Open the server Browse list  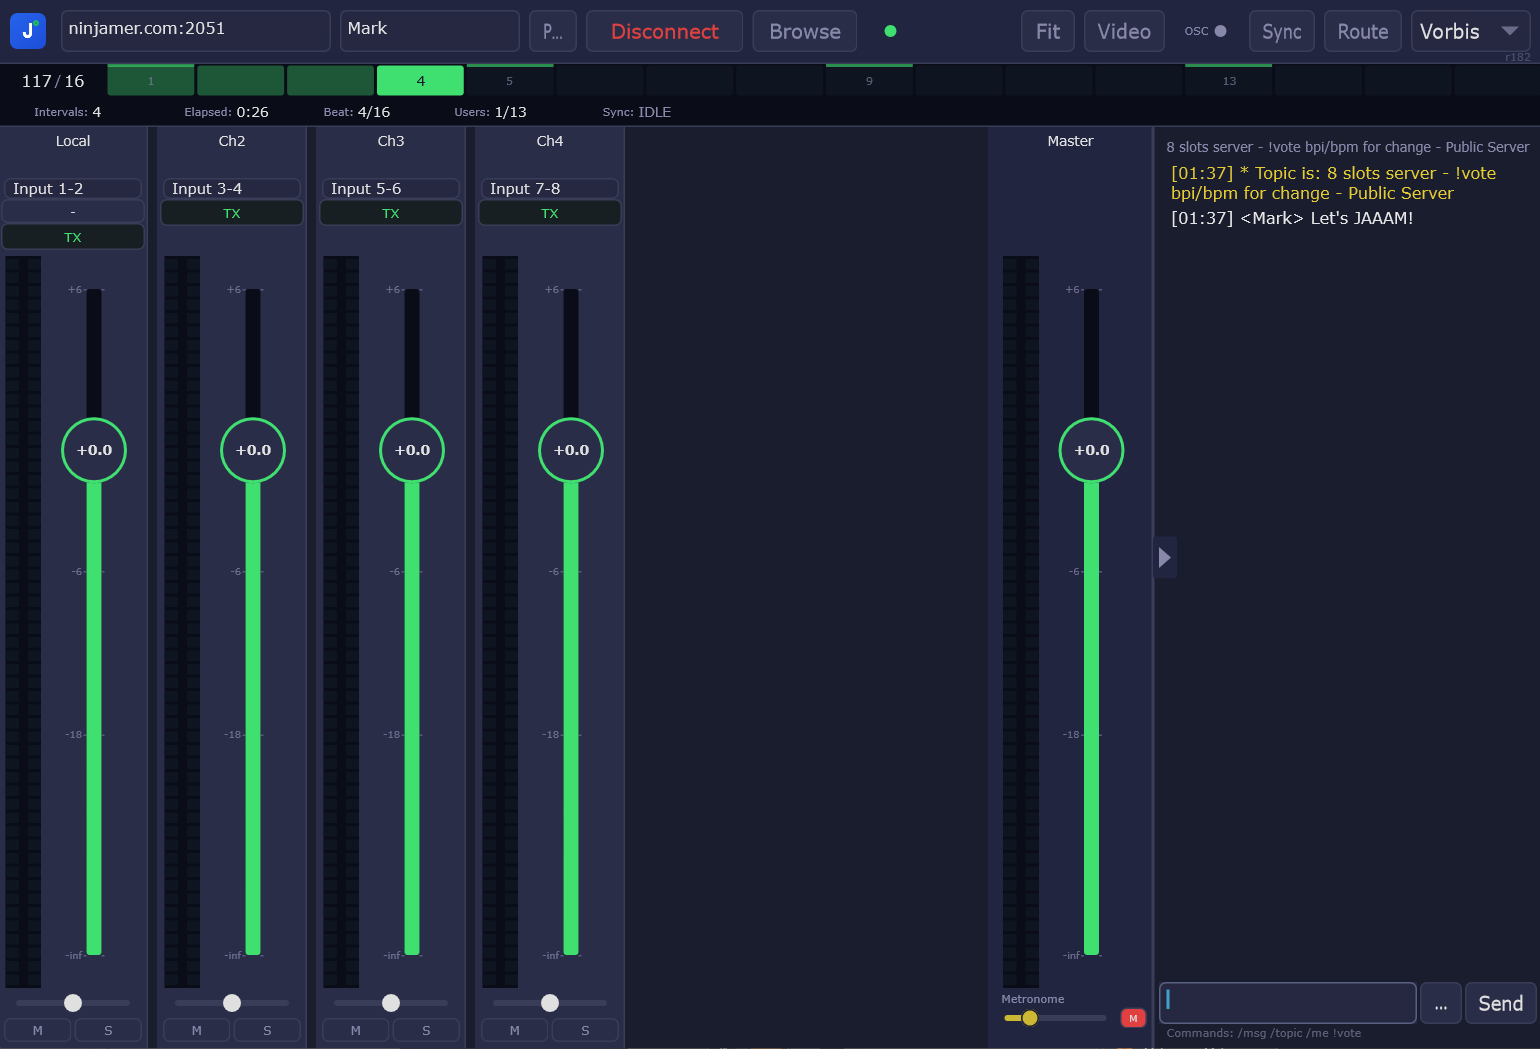(804, 31)
